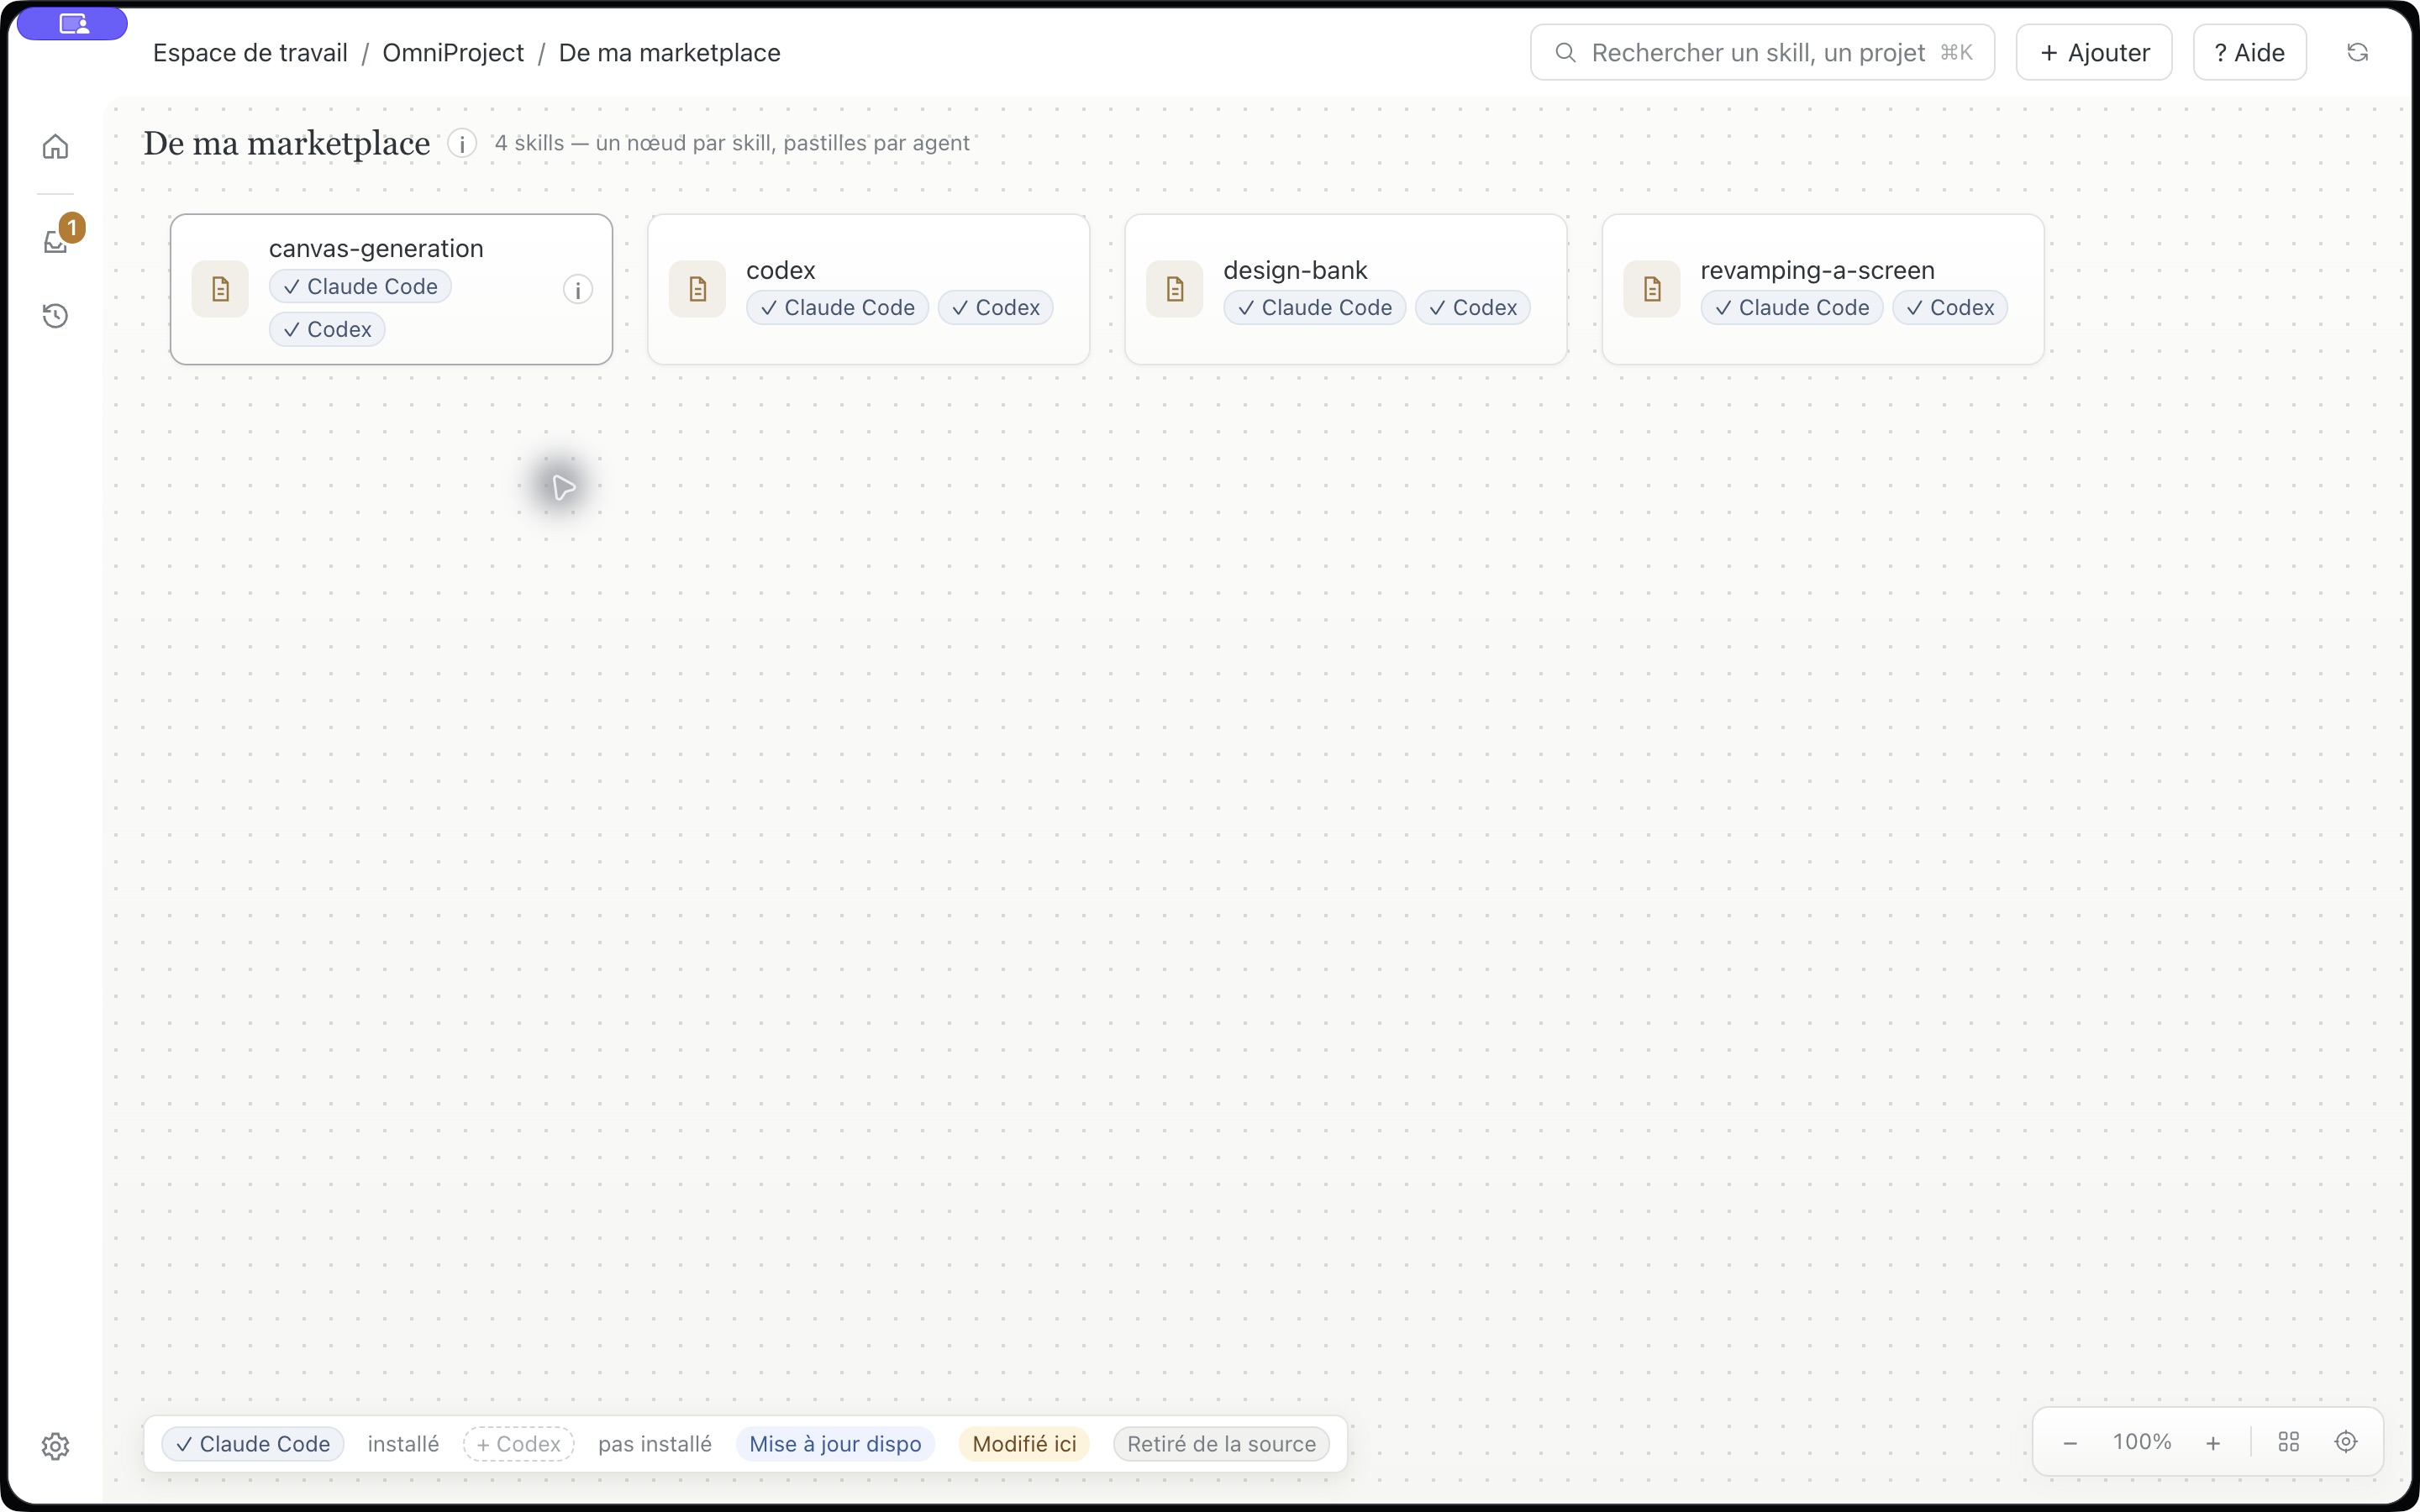
Task: Toggle Codex pill on canvas-generation
Action: point(327,329)
